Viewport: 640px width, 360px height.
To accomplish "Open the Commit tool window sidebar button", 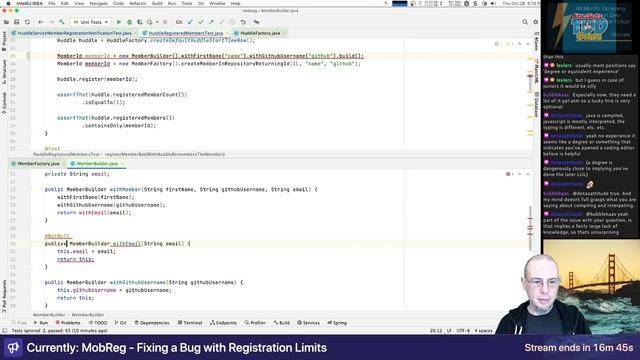I will 4,103.
